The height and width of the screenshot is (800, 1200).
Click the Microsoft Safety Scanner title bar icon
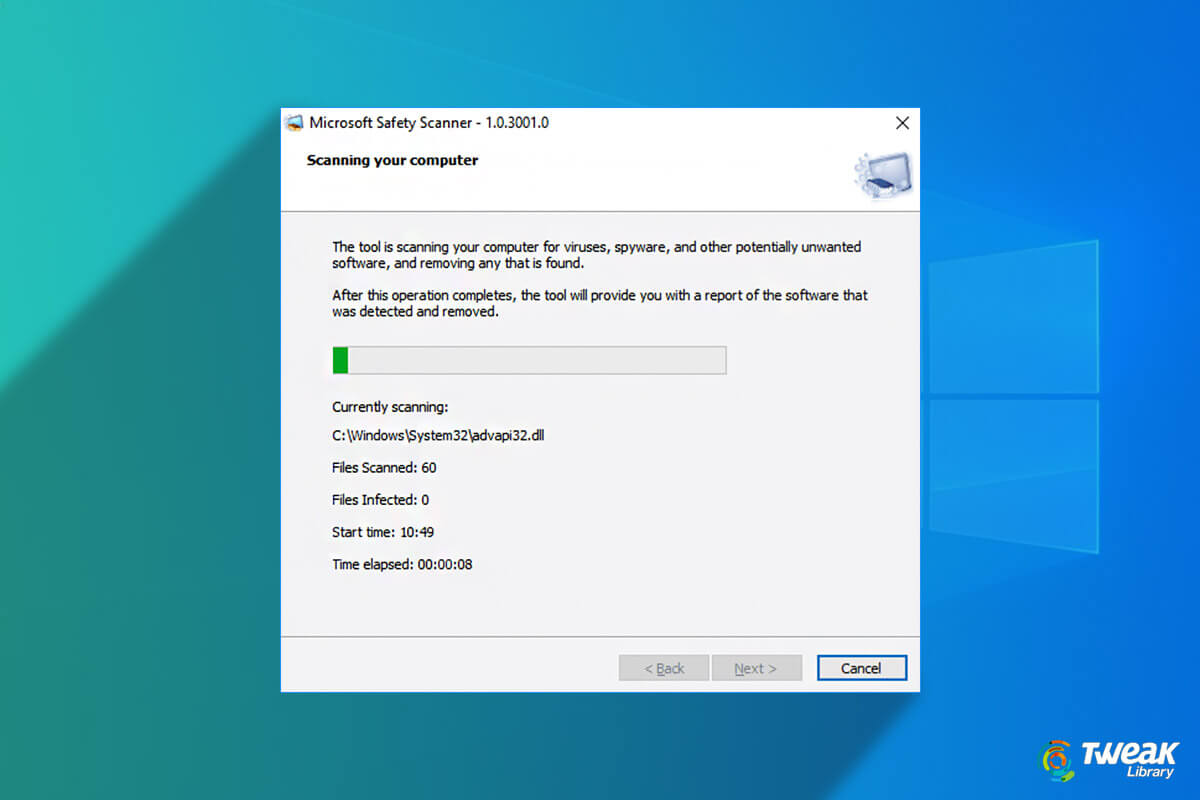294,122
